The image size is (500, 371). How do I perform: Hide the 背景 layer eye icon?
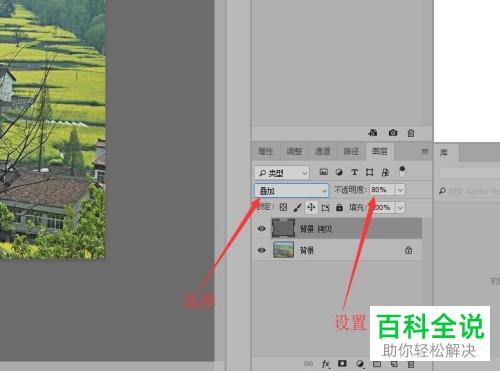click(262, 250)
